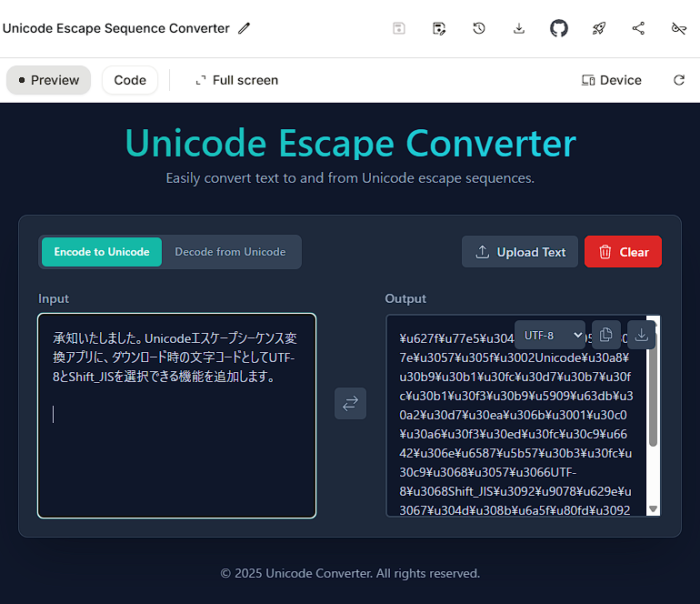
Task: Click the share icon in toolbar
Action: (x=639, y=28)
